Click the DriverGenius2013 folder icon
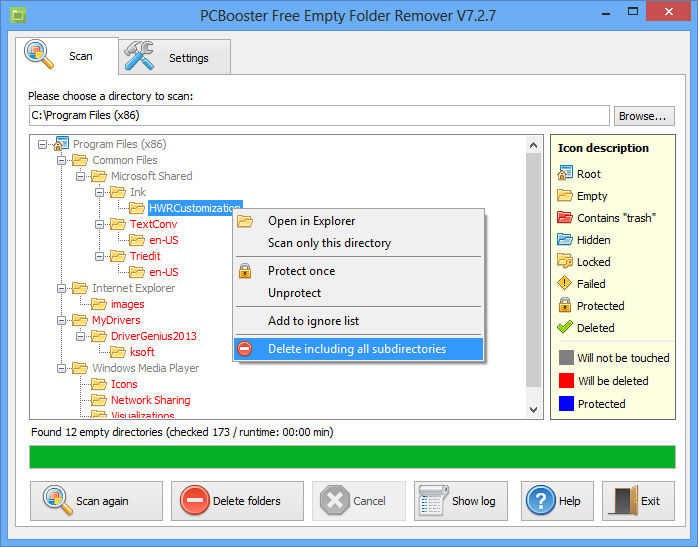Viewport: 698px width, 547px height. (98, 336)
